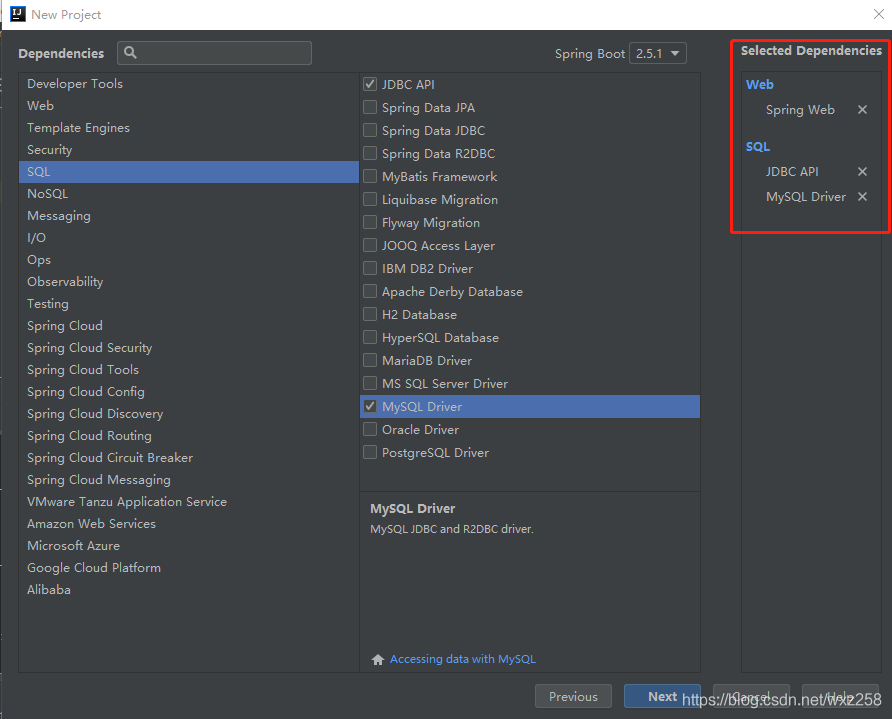The width and height of the screenshot is (892, 719).
Task: Remove Spring Web from selected dependencies
Action: tap(862, 110)
